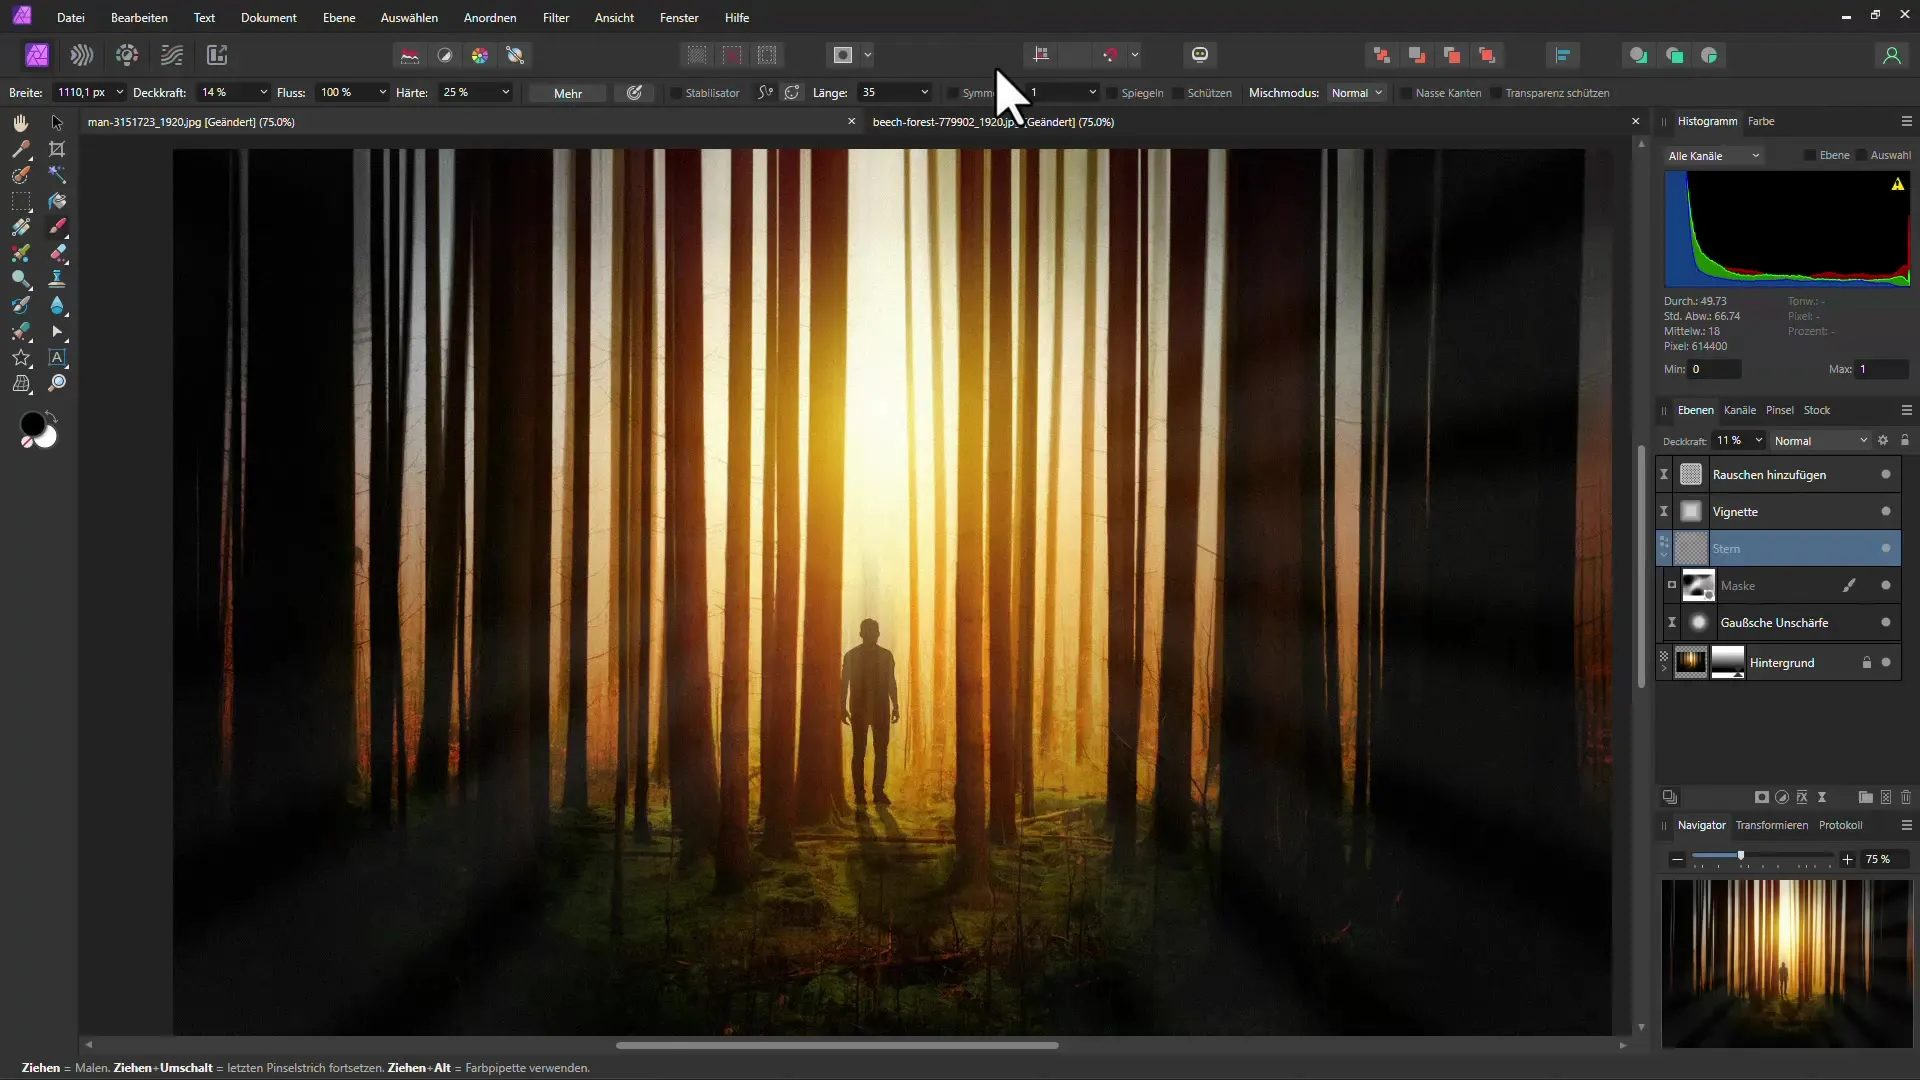The image size is (1920, 1080).
Task: Open the Alle Kanäle channel dropdown
Action: point(1714,156)
